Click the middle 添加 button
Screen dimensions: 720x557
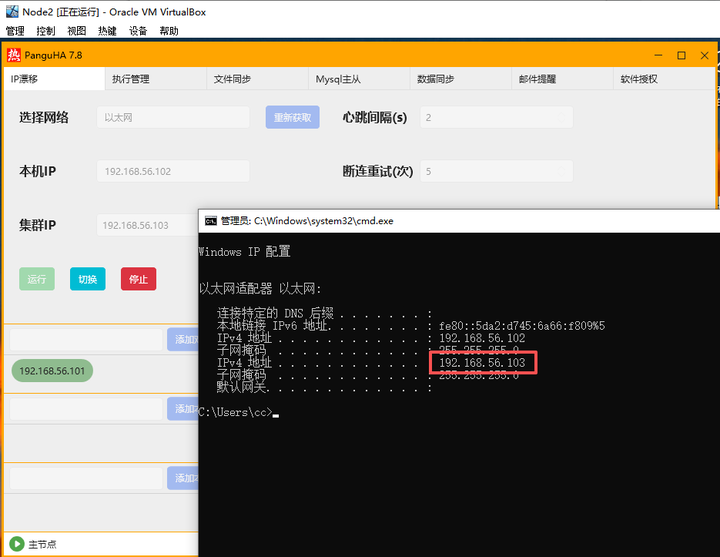pyautogui.click(x=183, y=409)
